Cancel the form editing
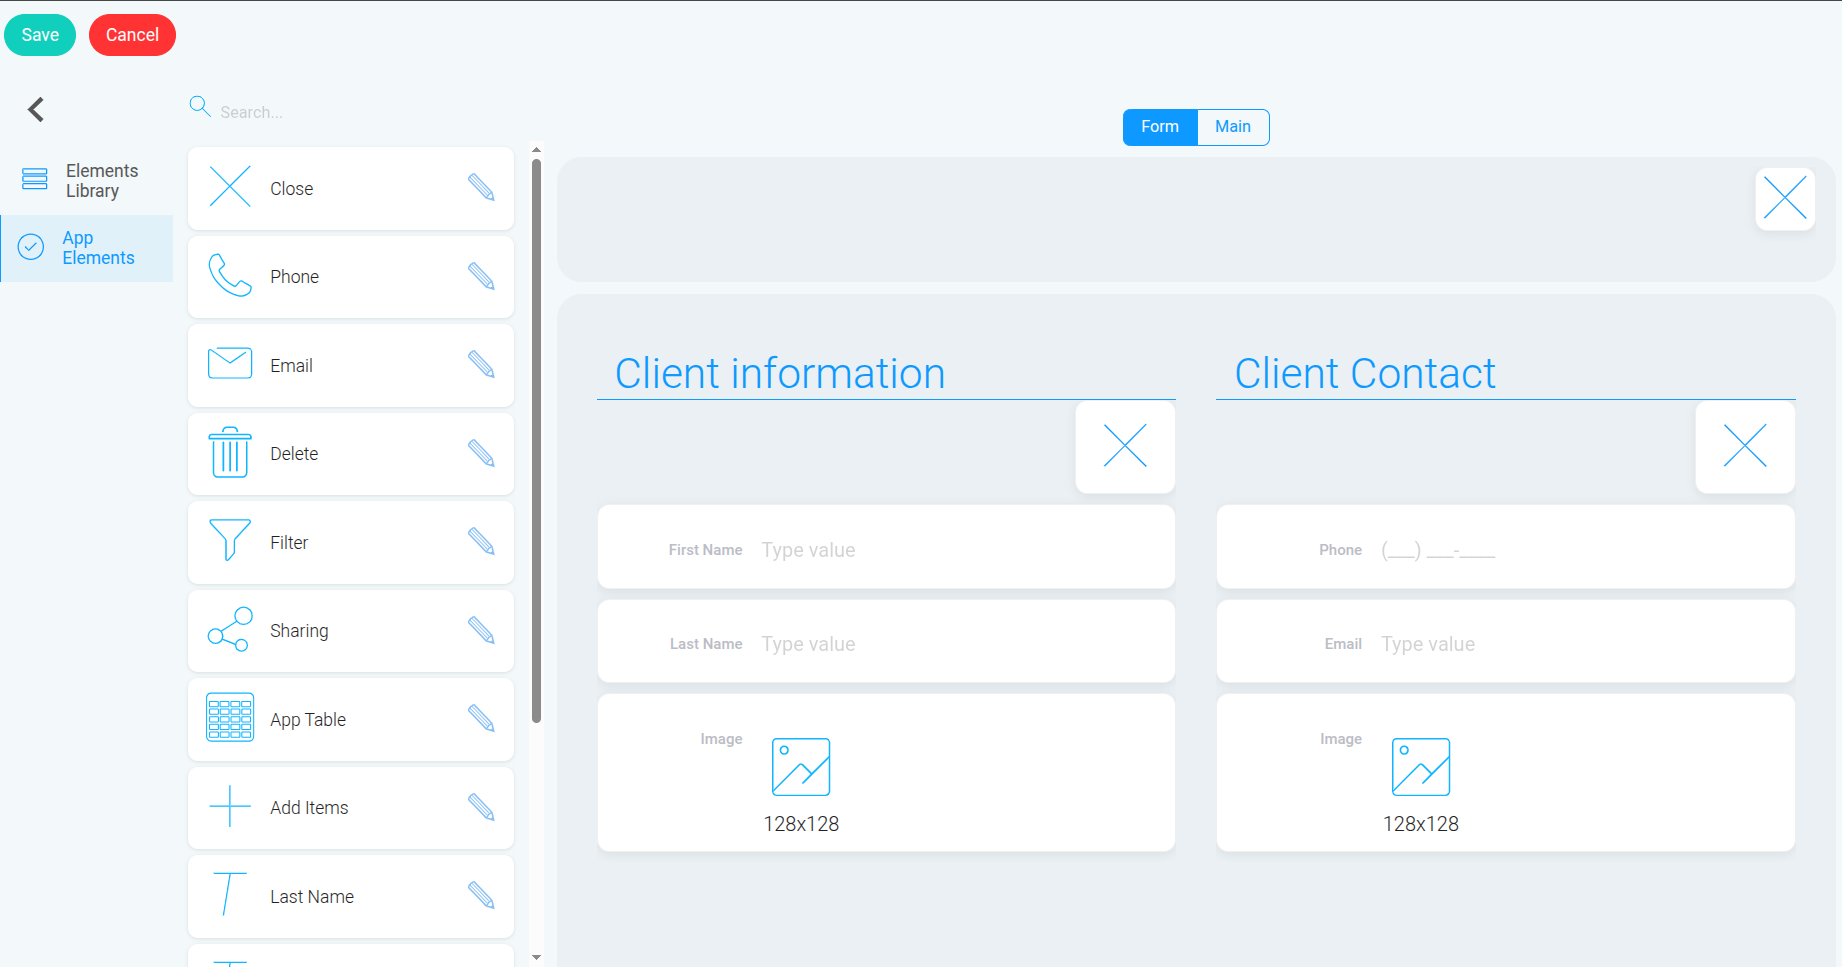The height and width of the screenshot is (967, 1842). [132, 35]
